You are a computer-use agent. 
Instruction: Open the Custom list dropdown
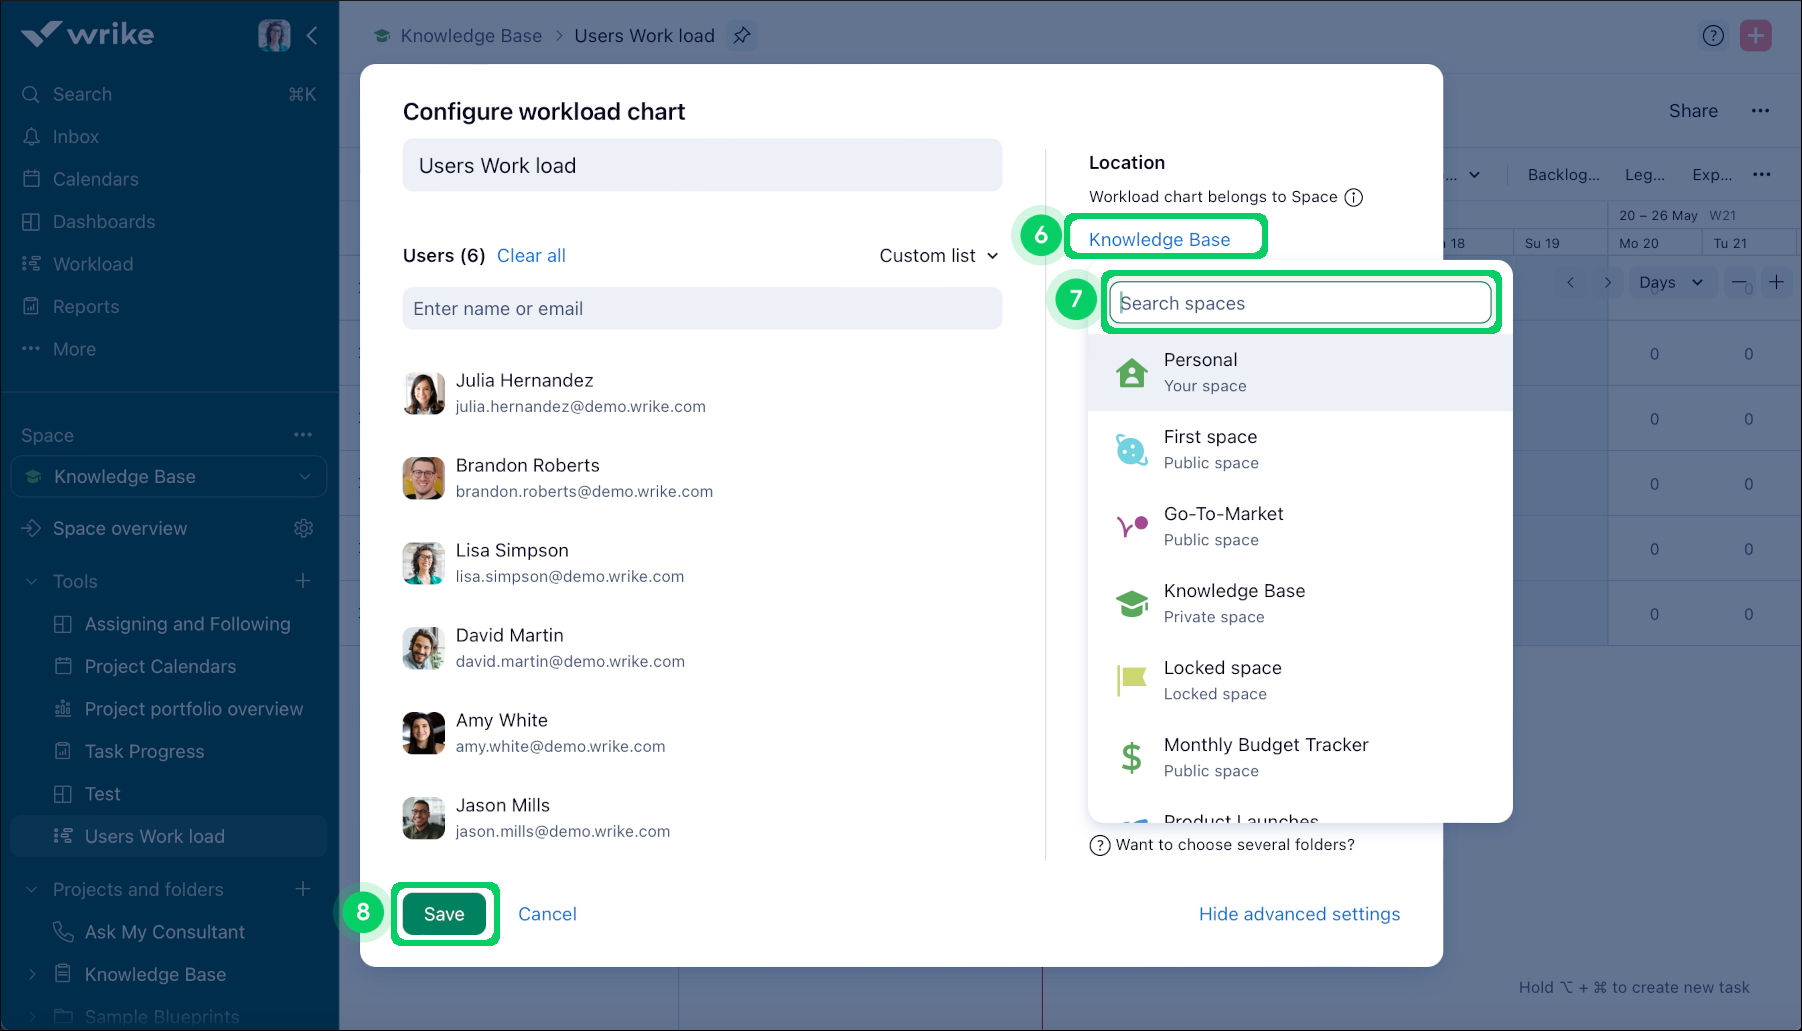pos(938,256)
